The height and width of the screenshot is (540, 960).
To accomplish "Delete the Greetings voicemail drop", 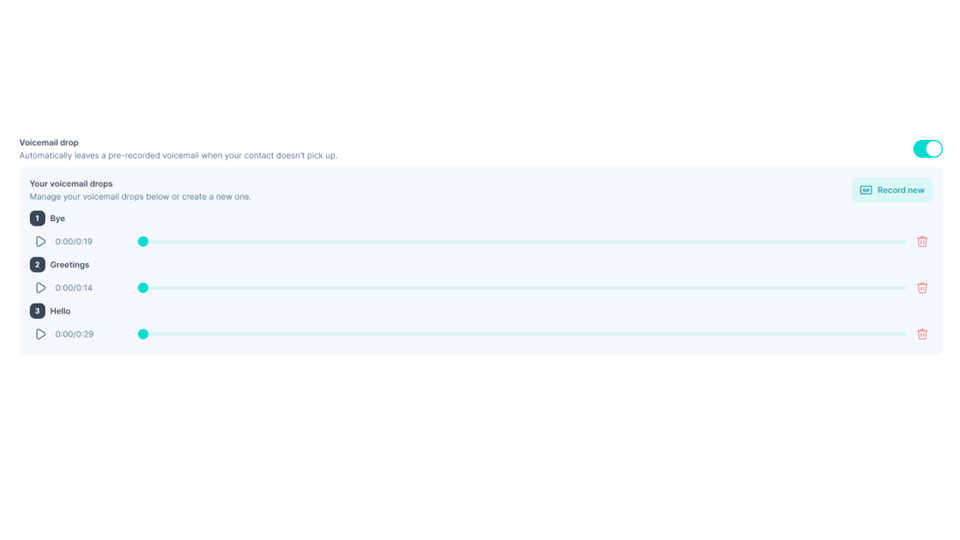I will pos(922,288).
